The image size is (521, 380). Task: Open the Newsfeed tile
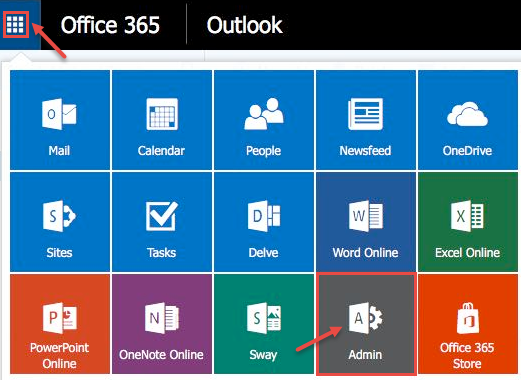[366, 120]
